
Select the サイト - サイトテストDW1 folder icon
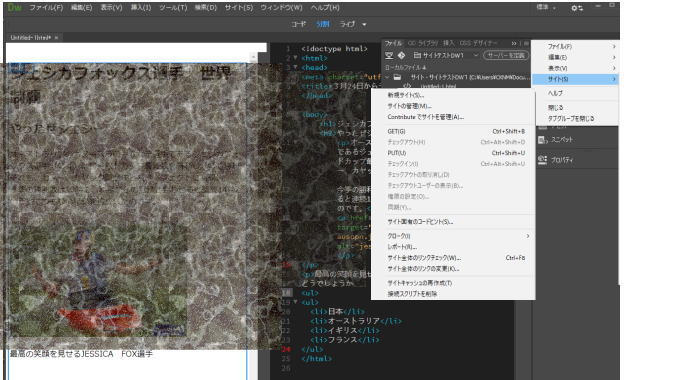point(397,77)
